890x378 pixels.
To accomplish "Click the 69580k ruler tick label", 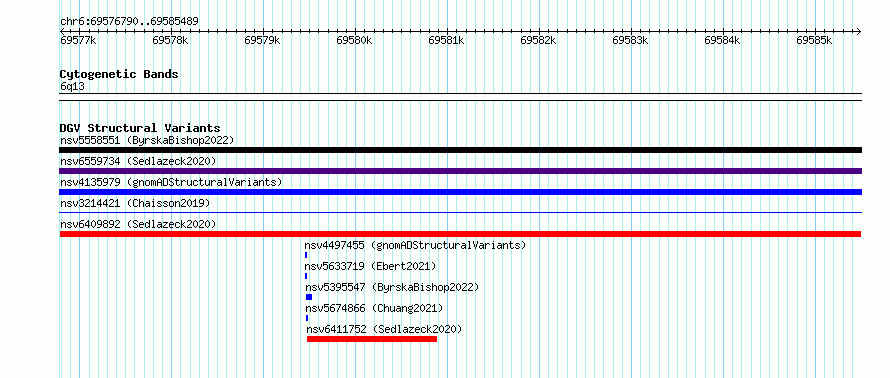I will pyautogui.click(x=354, y=40).
